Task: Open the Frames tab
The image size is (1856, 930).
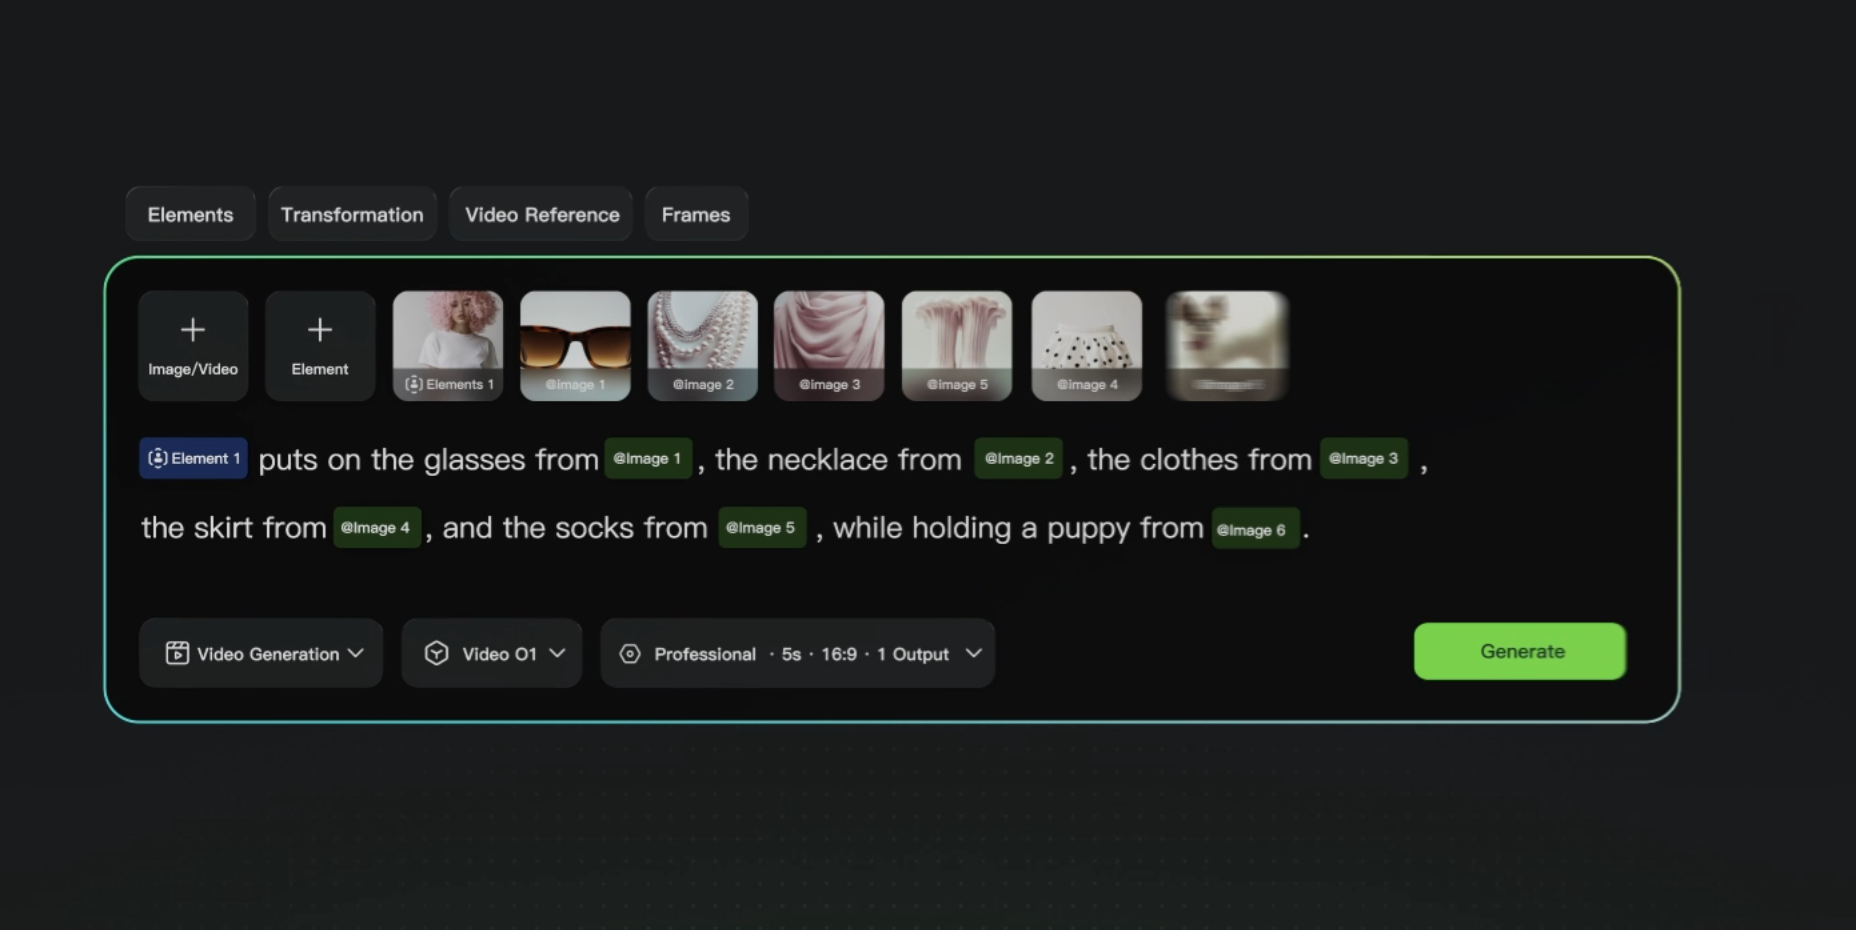Action: pyautogui.click(x=696, y=215)
